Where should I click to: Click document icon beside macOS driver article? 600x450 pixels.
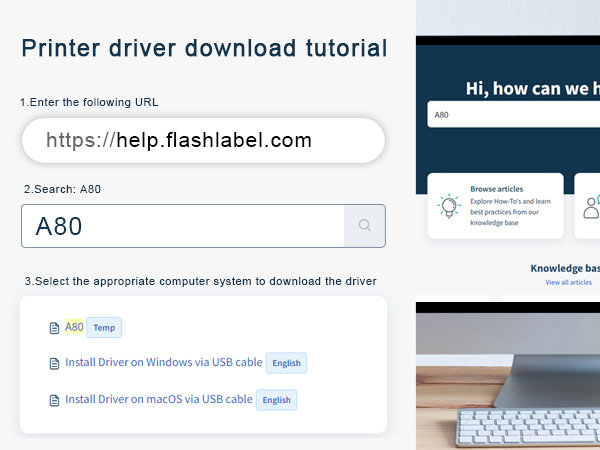coord(55,400)
